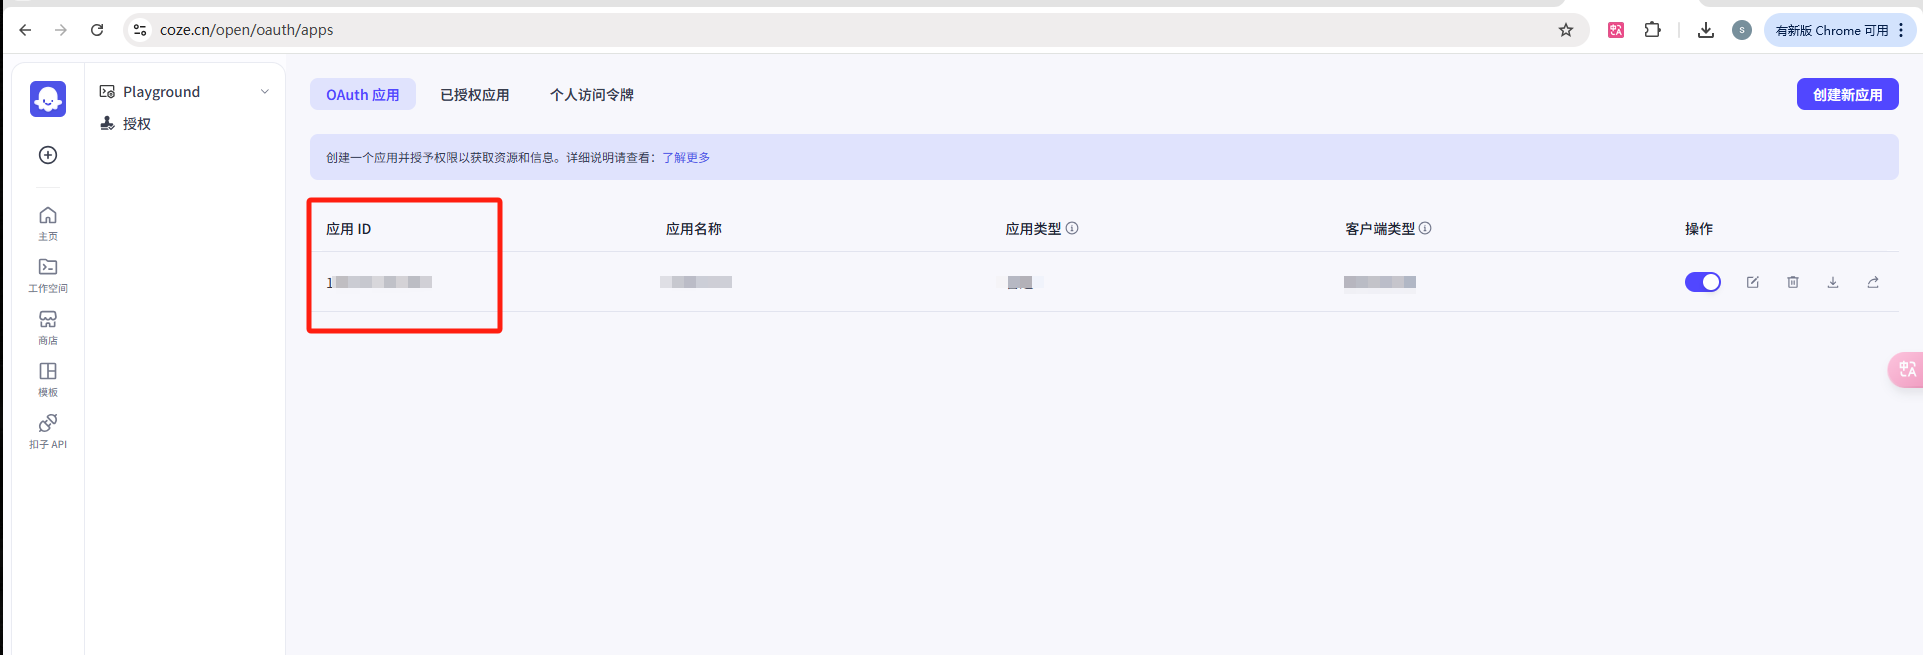Screen dimensions: 1923x655
Task: Select 授权 in the side menu
Action: pyautogui.click(x=137, y=124)
